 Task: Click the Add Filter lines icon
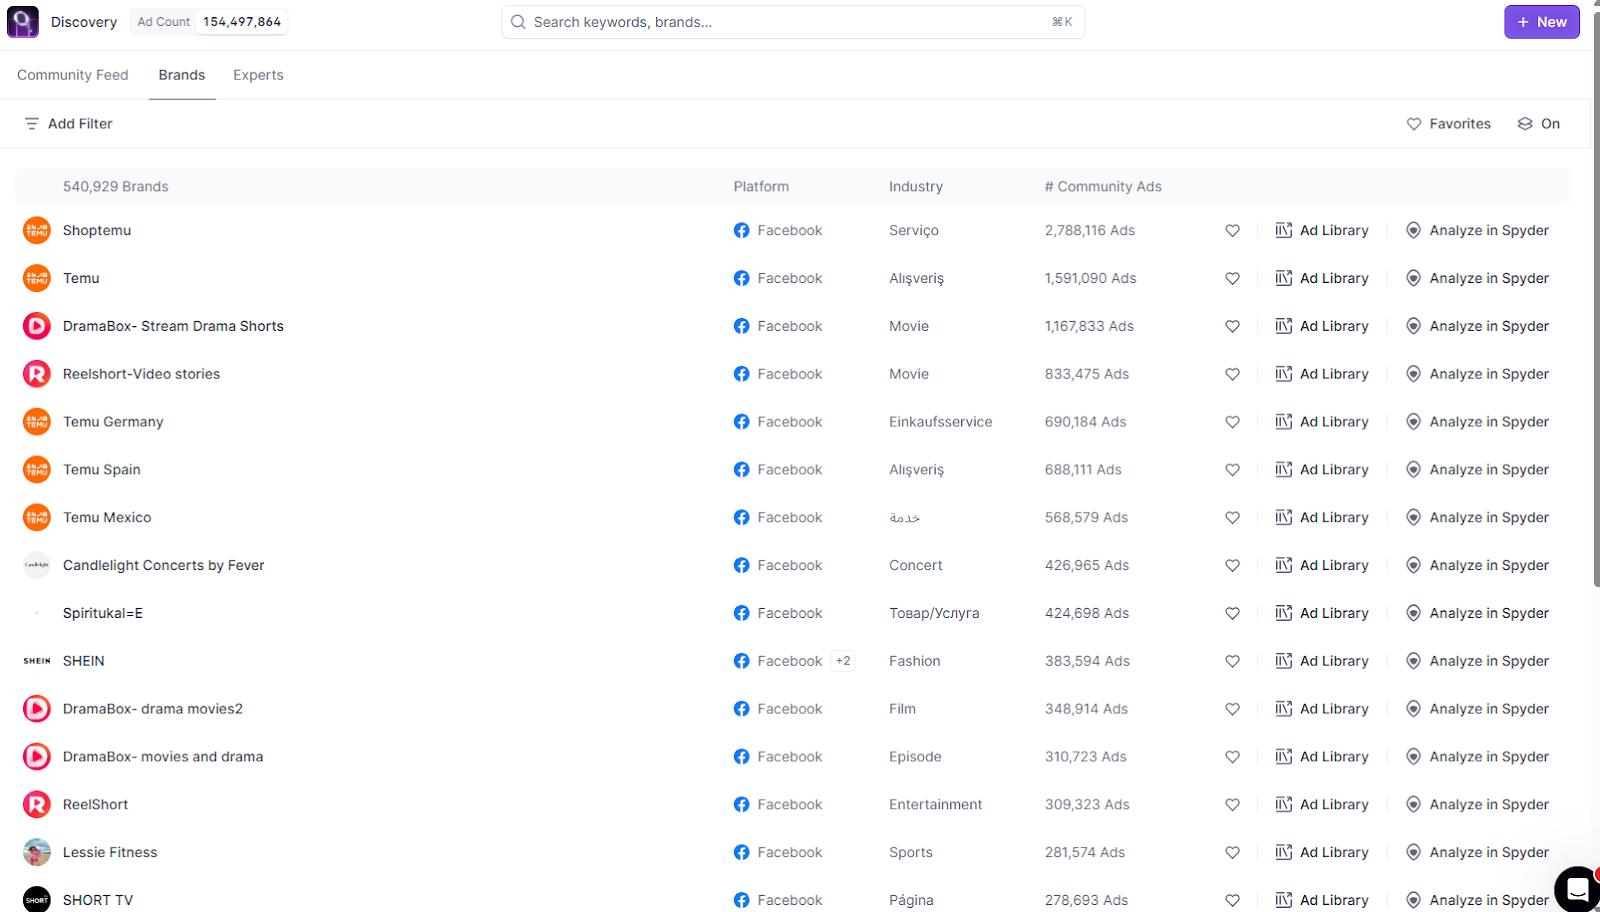[x=32, y=124]
